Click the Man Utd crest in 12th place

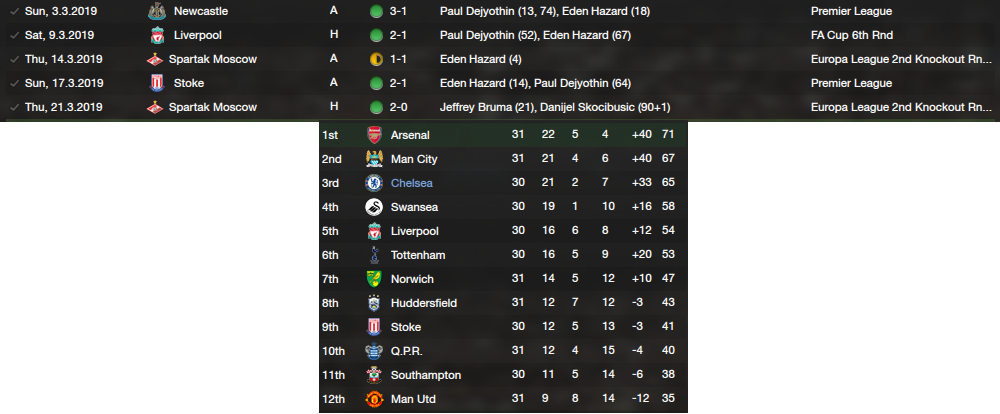click(374, 399)
